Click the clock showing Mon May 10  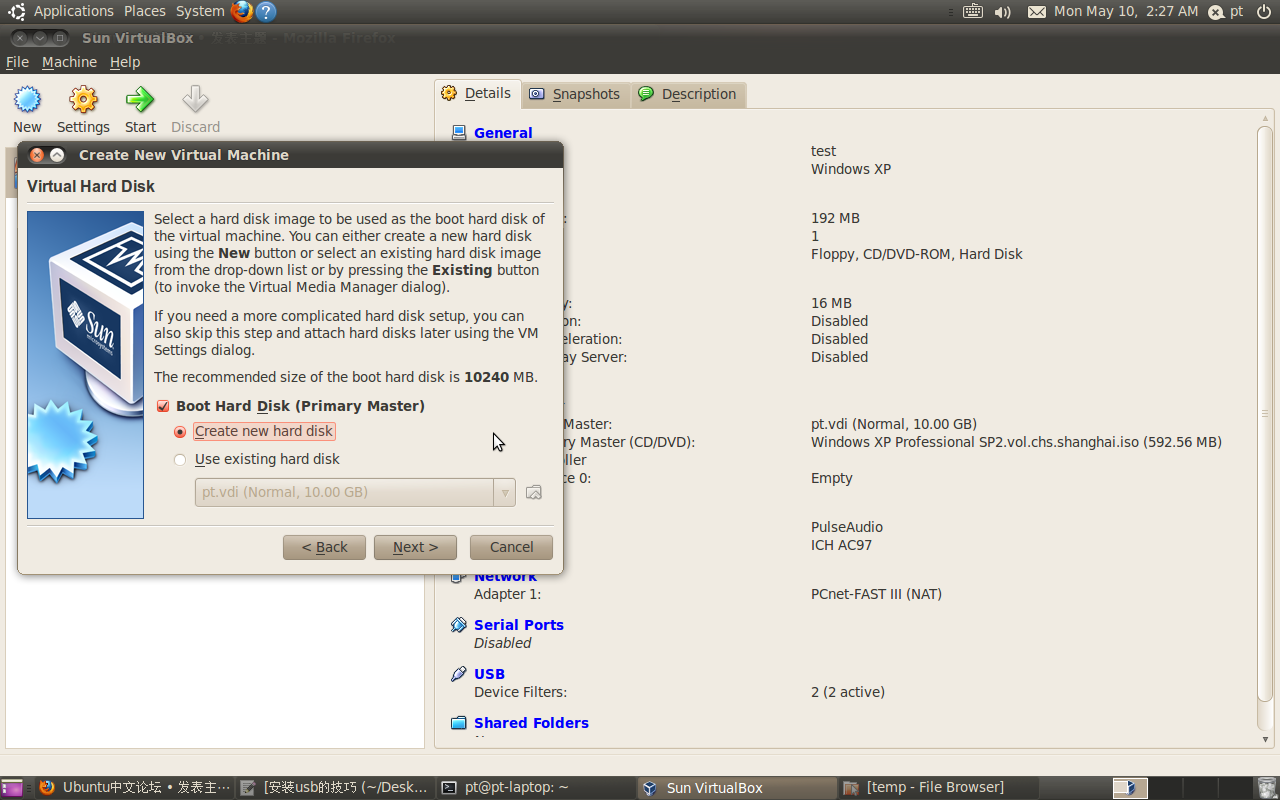tap(1125, 11)
